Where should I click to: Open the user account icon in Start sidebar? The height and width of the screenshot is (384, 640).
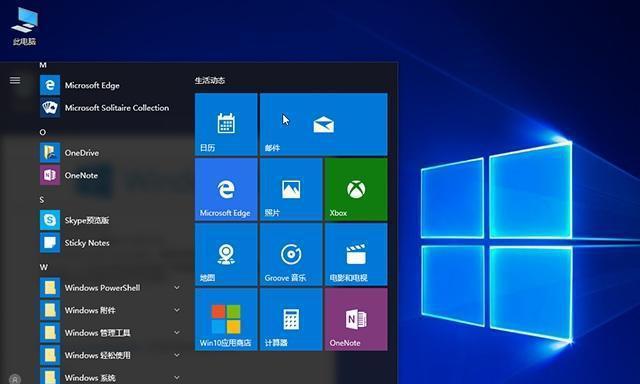point(15,379)
